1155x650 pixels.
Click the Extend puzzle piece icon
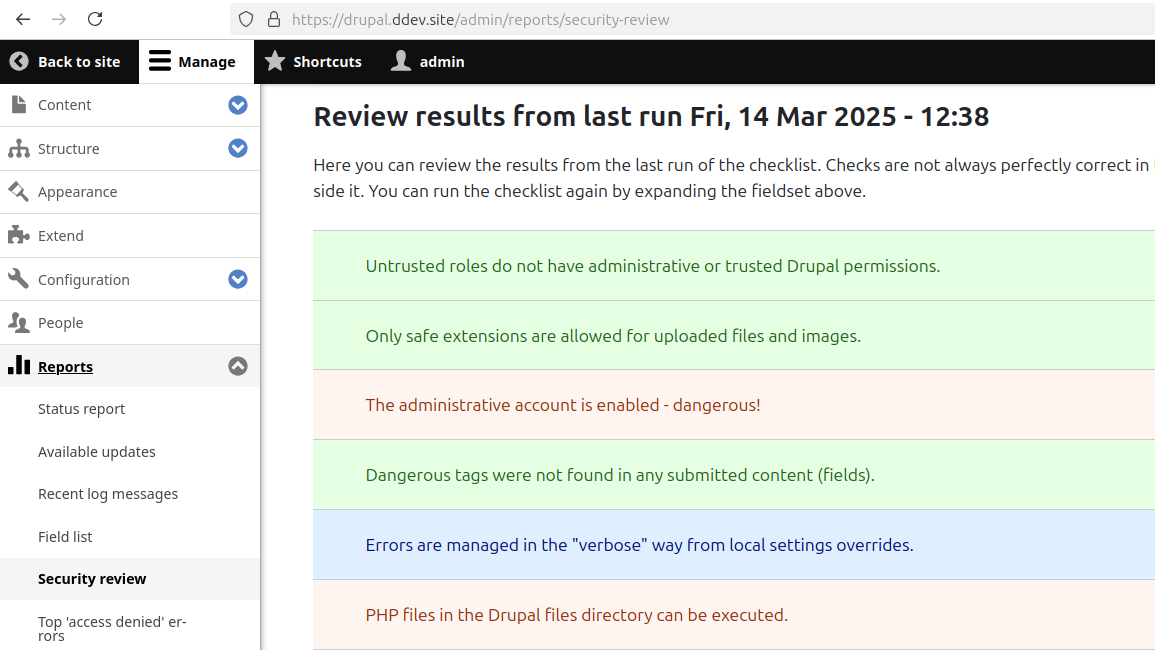[x=18, y=235]
